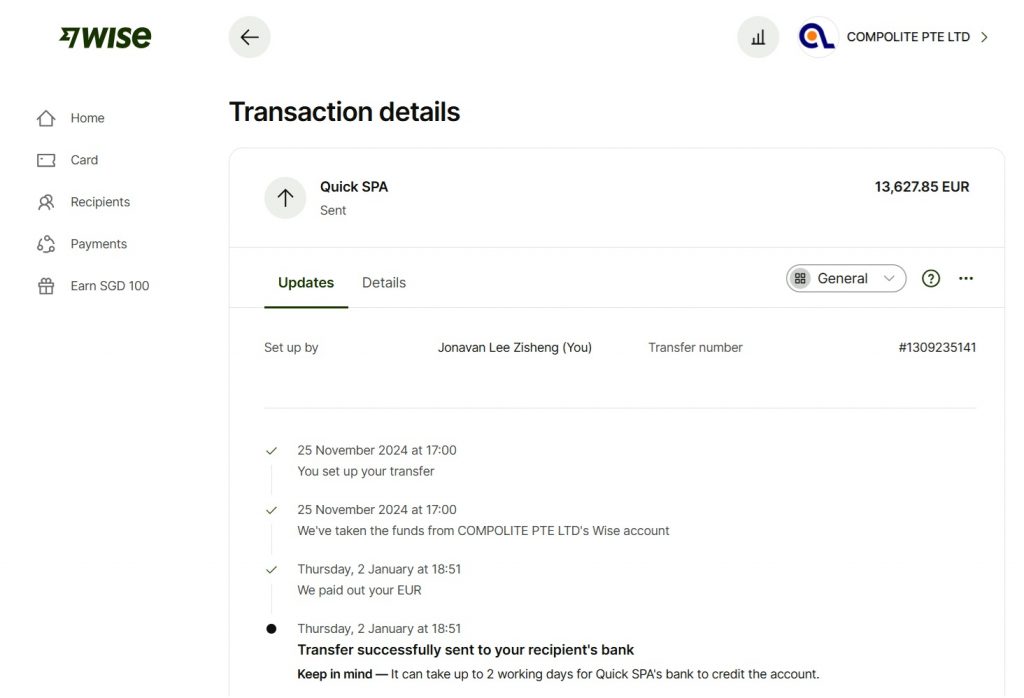This screenshot has width=1024, height=698.
Task: Click the Wise logo
Action: tap(105, 37)
